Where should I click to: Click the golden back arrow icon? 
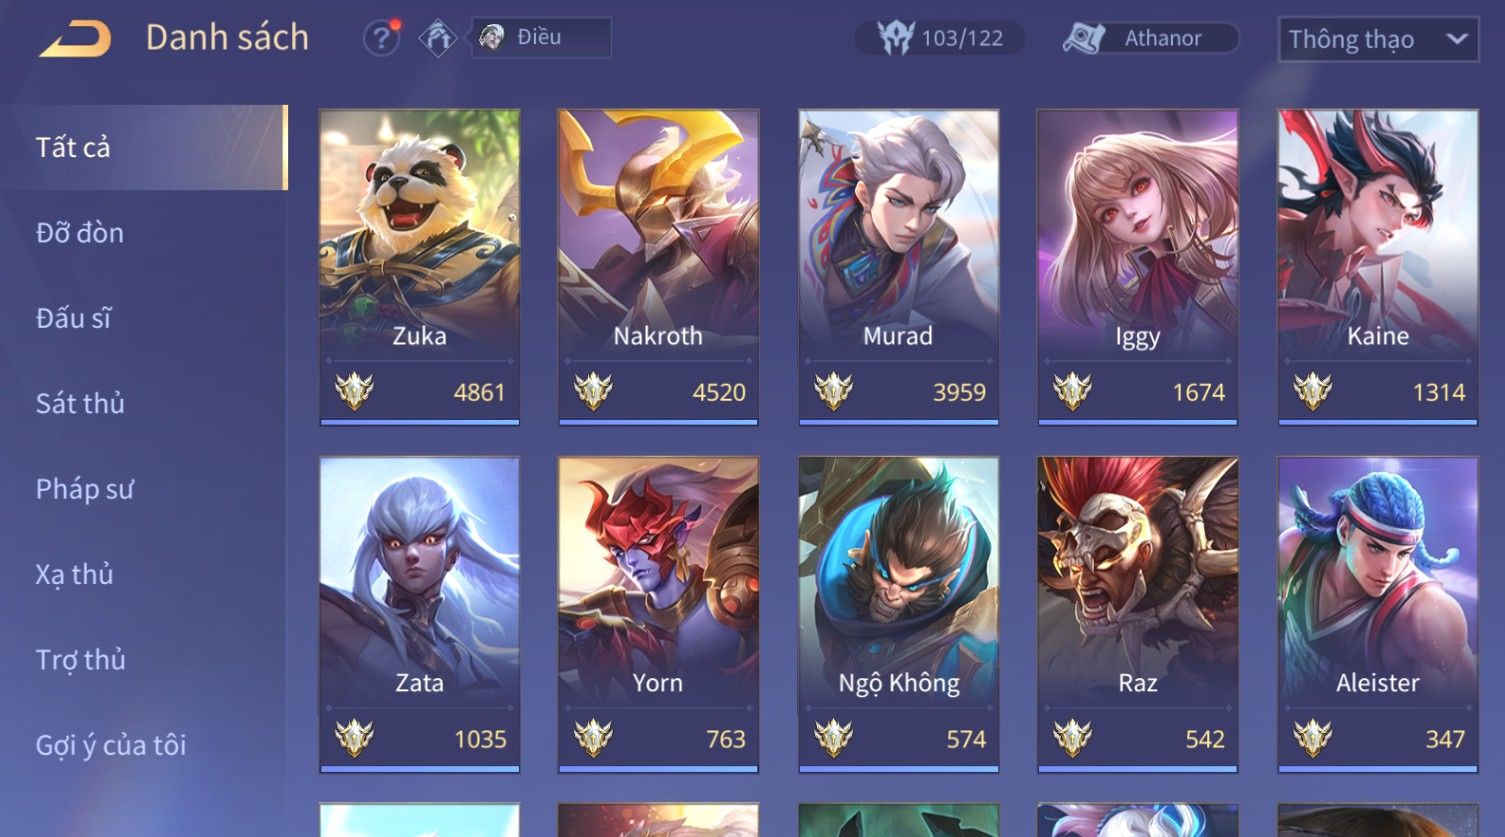pos(75,38)
